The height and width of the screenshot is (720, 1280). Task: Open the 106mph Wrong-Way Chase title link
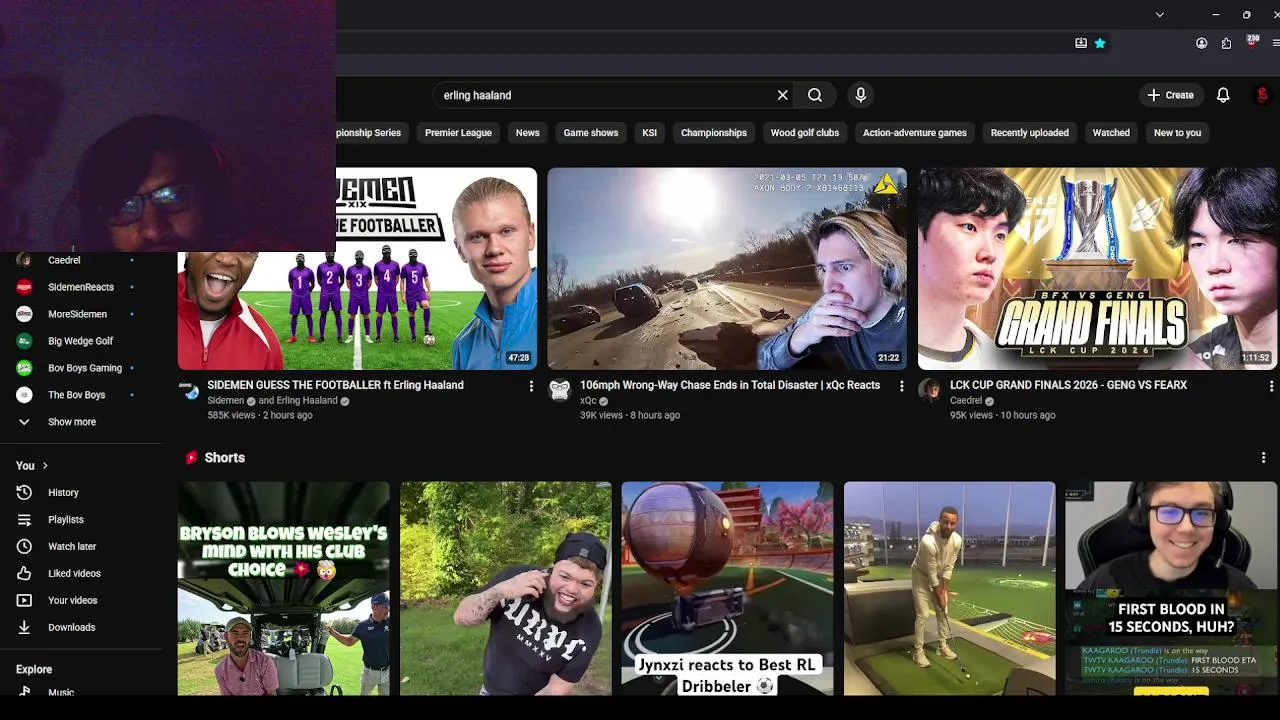pos(730,385)
